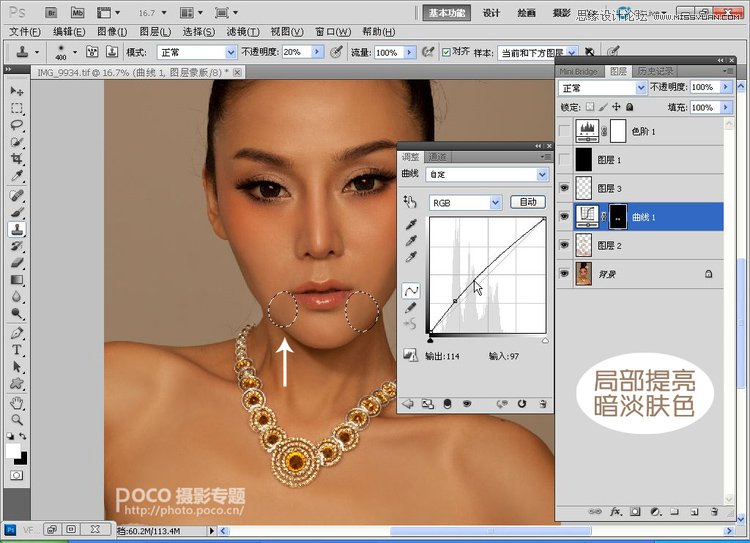750x543 pixels.
Task: Select the Eyedropper tool in toolbox
Action: click(x=17, y=176)
